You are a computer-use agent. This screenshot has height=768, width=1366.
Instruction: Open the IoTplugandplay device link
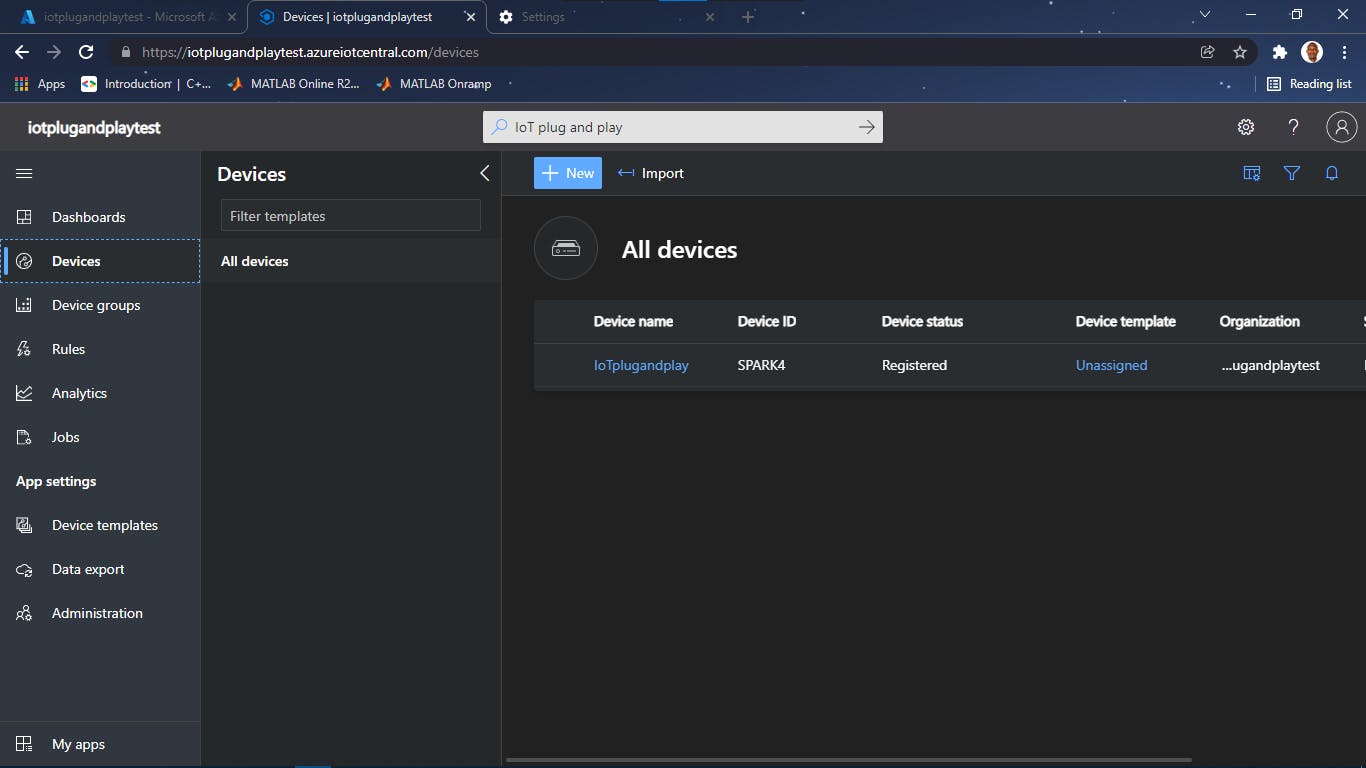point(641,365)
